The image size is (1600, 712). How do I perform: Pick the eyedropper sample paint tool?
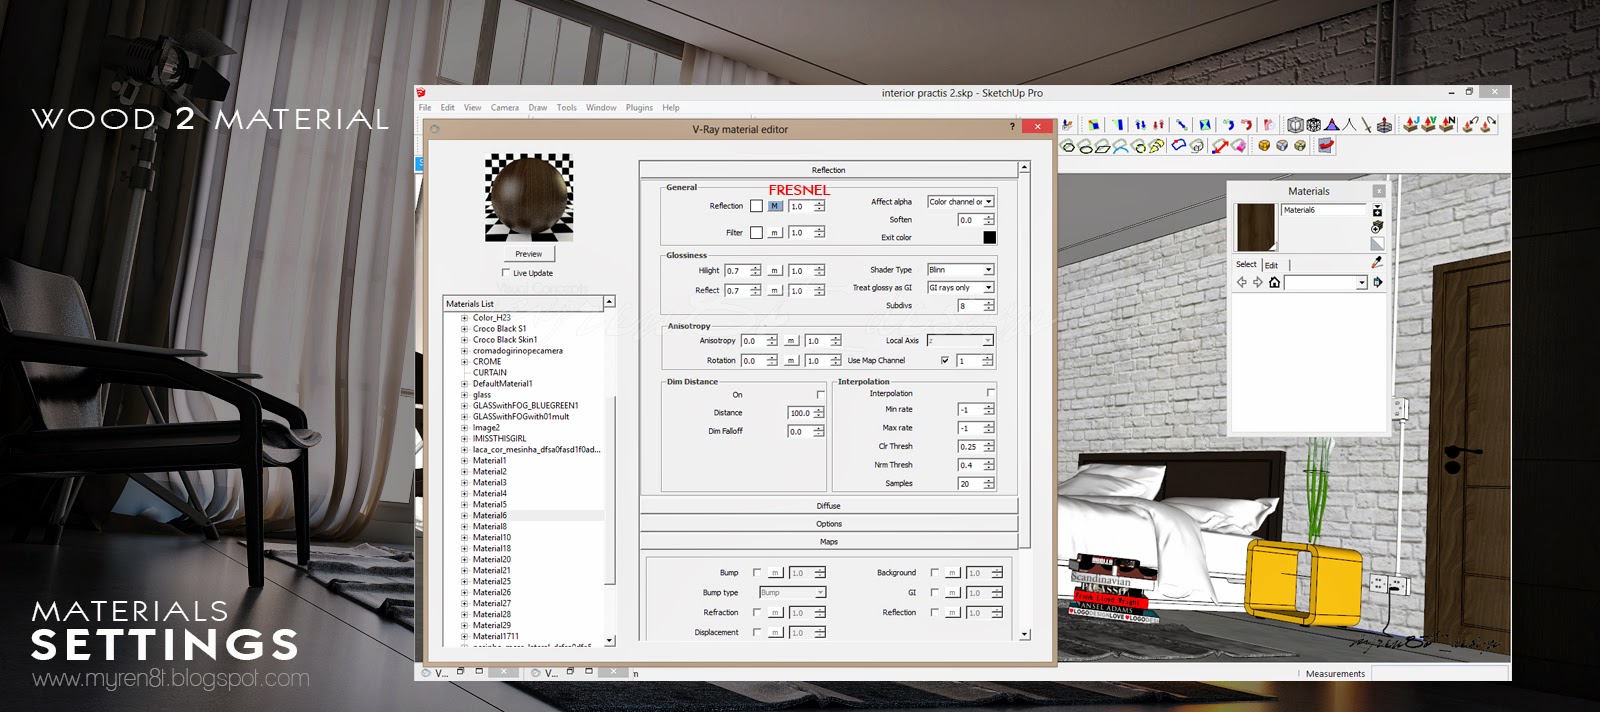[1377, 262]
